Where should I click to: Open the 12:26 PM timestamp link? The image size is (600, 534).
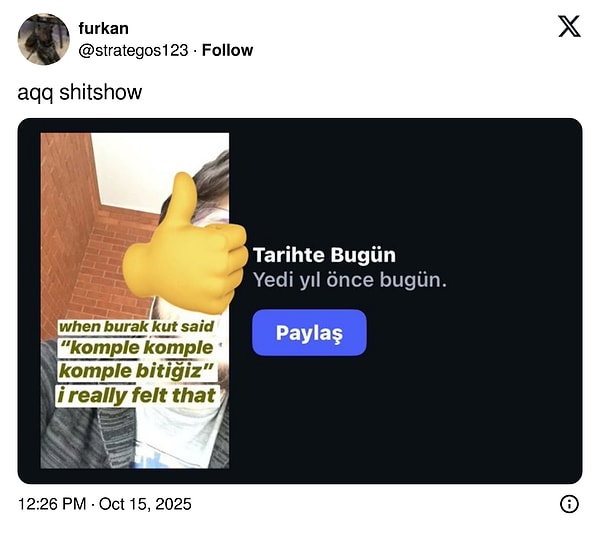pos(52,504)
